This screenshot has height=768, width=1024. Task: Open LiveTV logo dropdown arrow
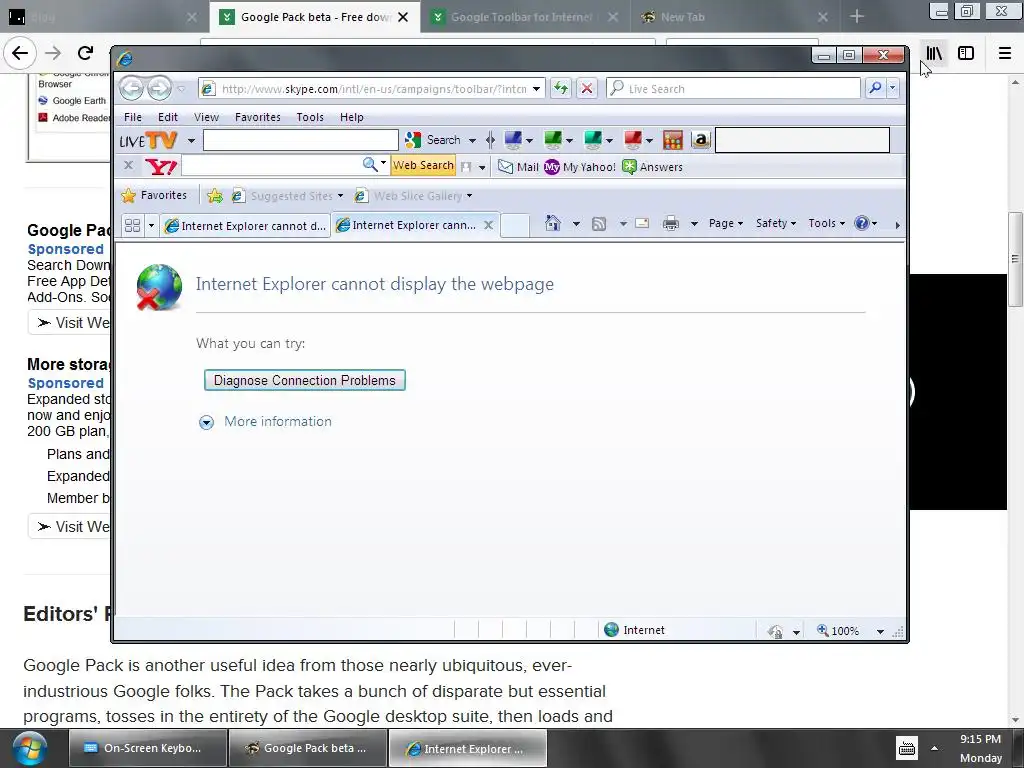191,140
